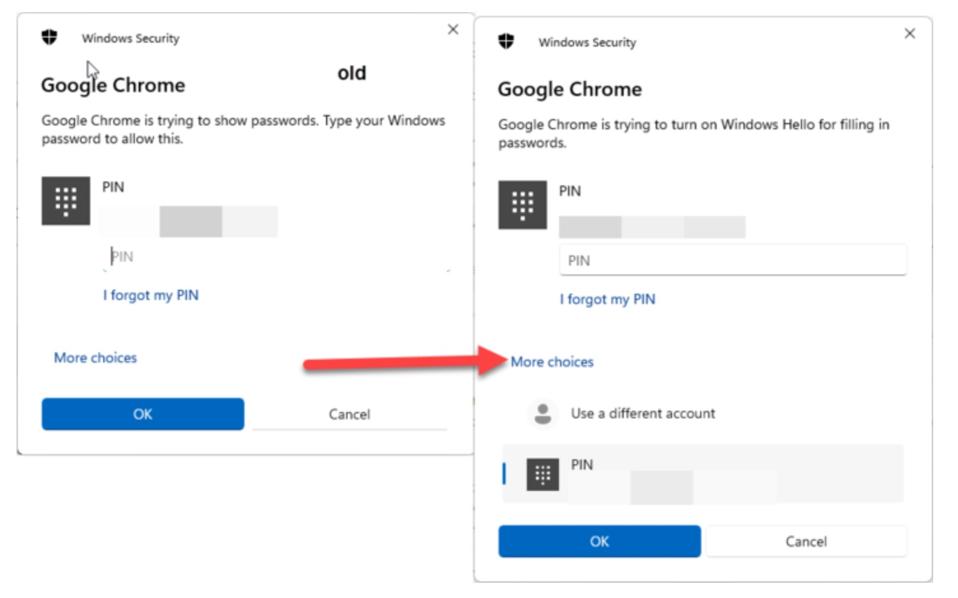Click the small PIN keypad icon under More choices
The height and width of the screenshot is (598, 958).
(543, 475)
